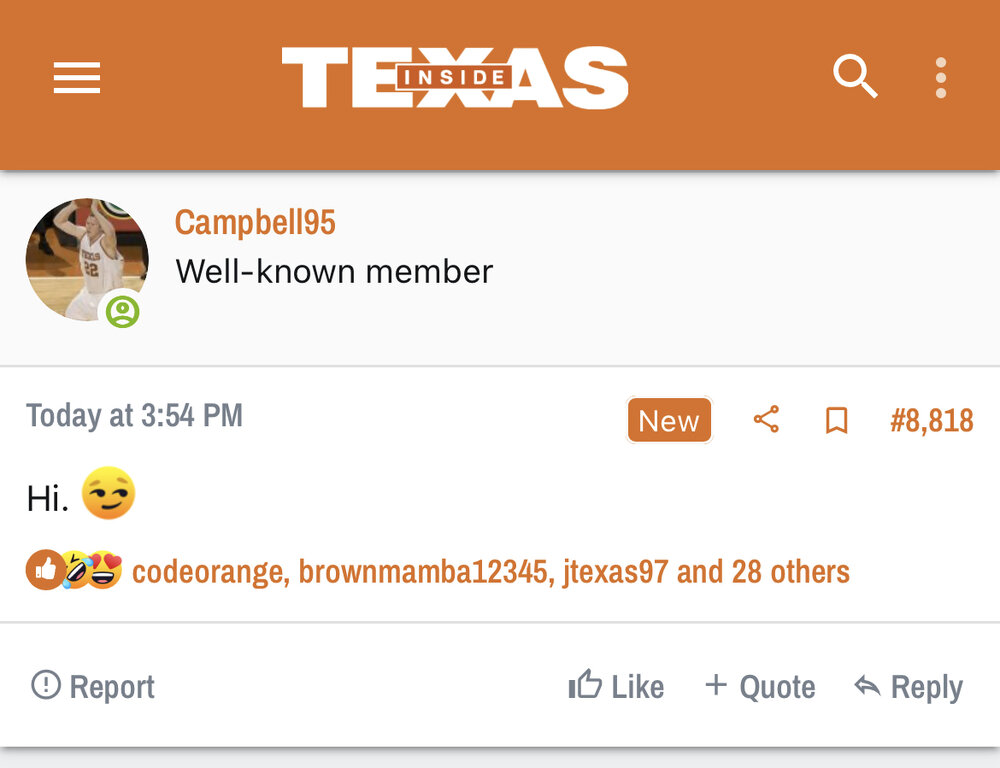Viewport: 1000px width, 768px height.
Task: Quote this post with + Quote
Action: 760,687
